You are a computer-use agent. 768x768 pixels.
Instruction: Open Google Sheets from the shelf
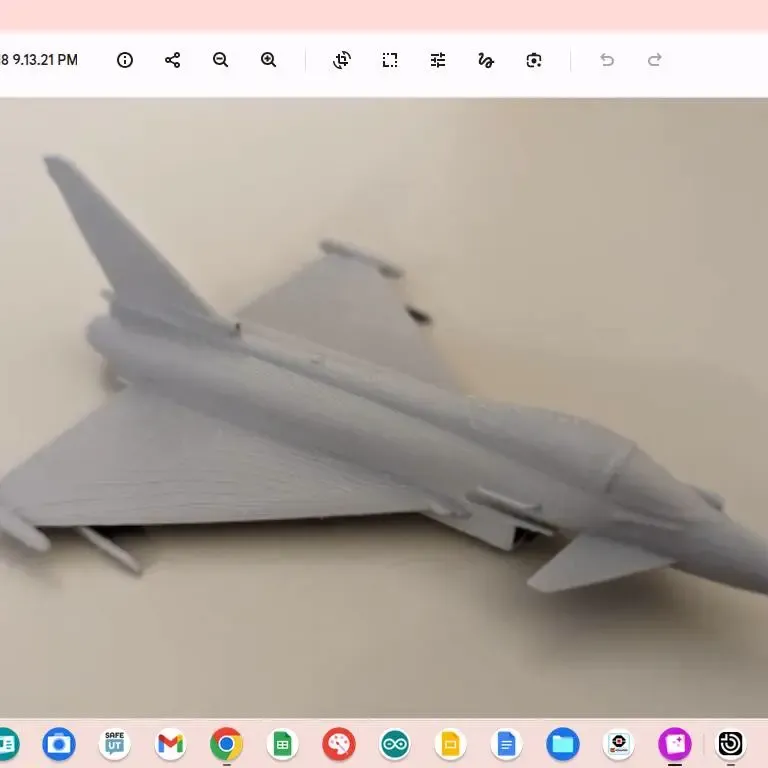283,744
